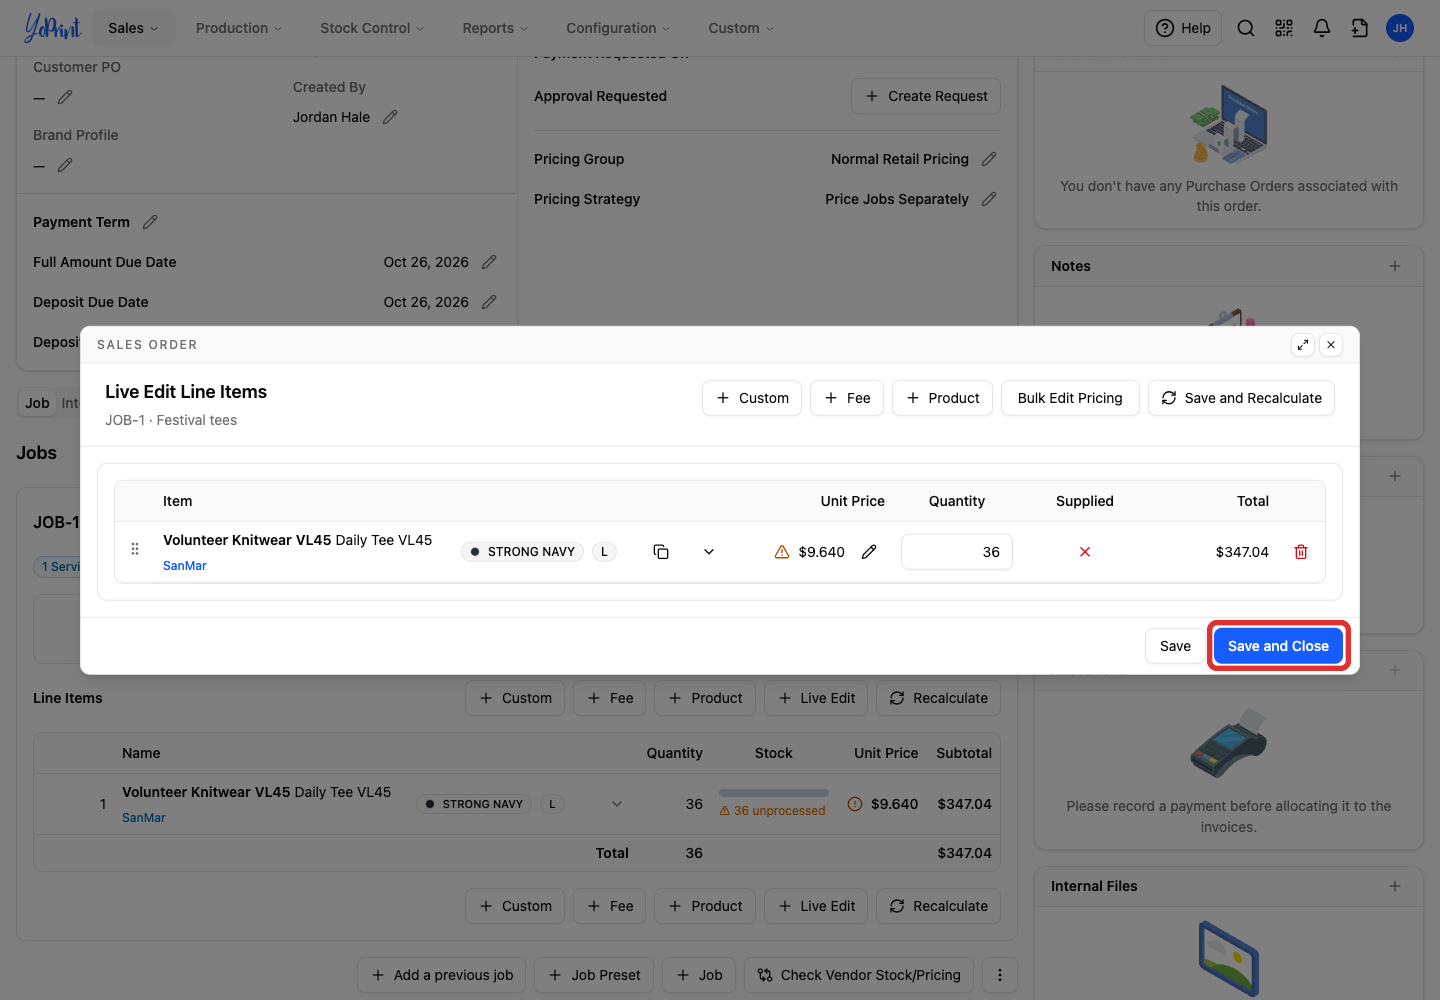Screen dimensions: 1440x1000
Task: Click the 36 unprocessed stock progress bar
Action: (x=774, y=793)
